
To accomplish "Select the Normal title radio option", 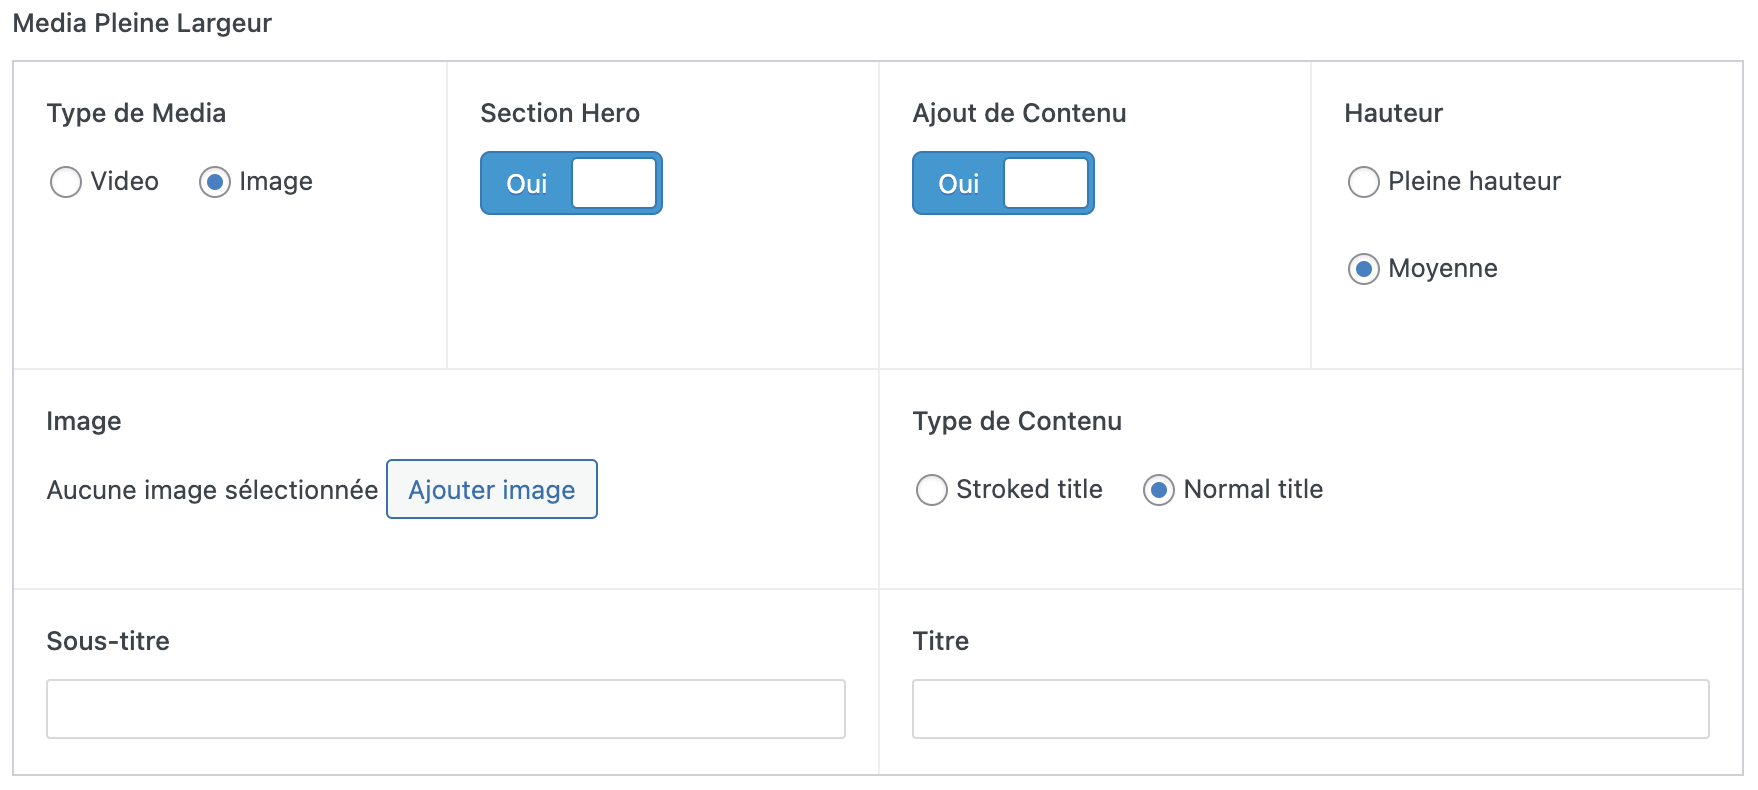I will (x=1159, y=490).
